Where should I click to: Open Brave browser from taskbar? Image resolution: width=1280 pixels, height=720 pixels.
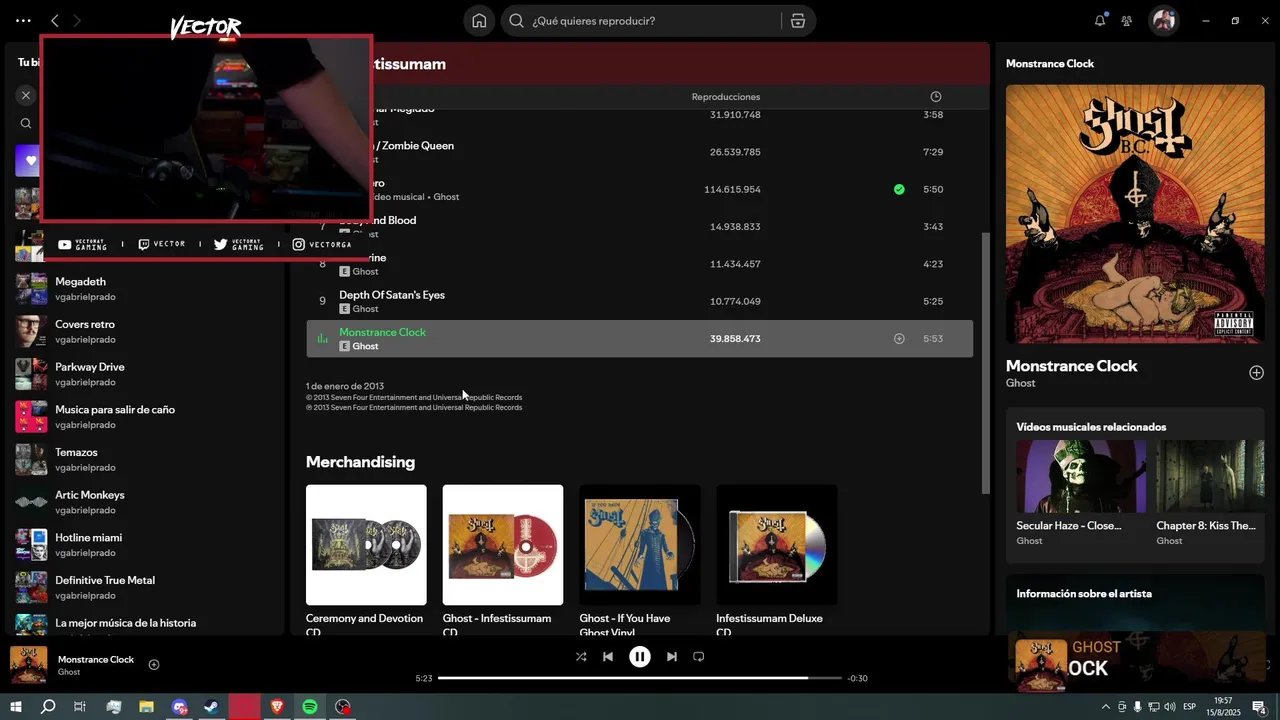coord(277,707)
